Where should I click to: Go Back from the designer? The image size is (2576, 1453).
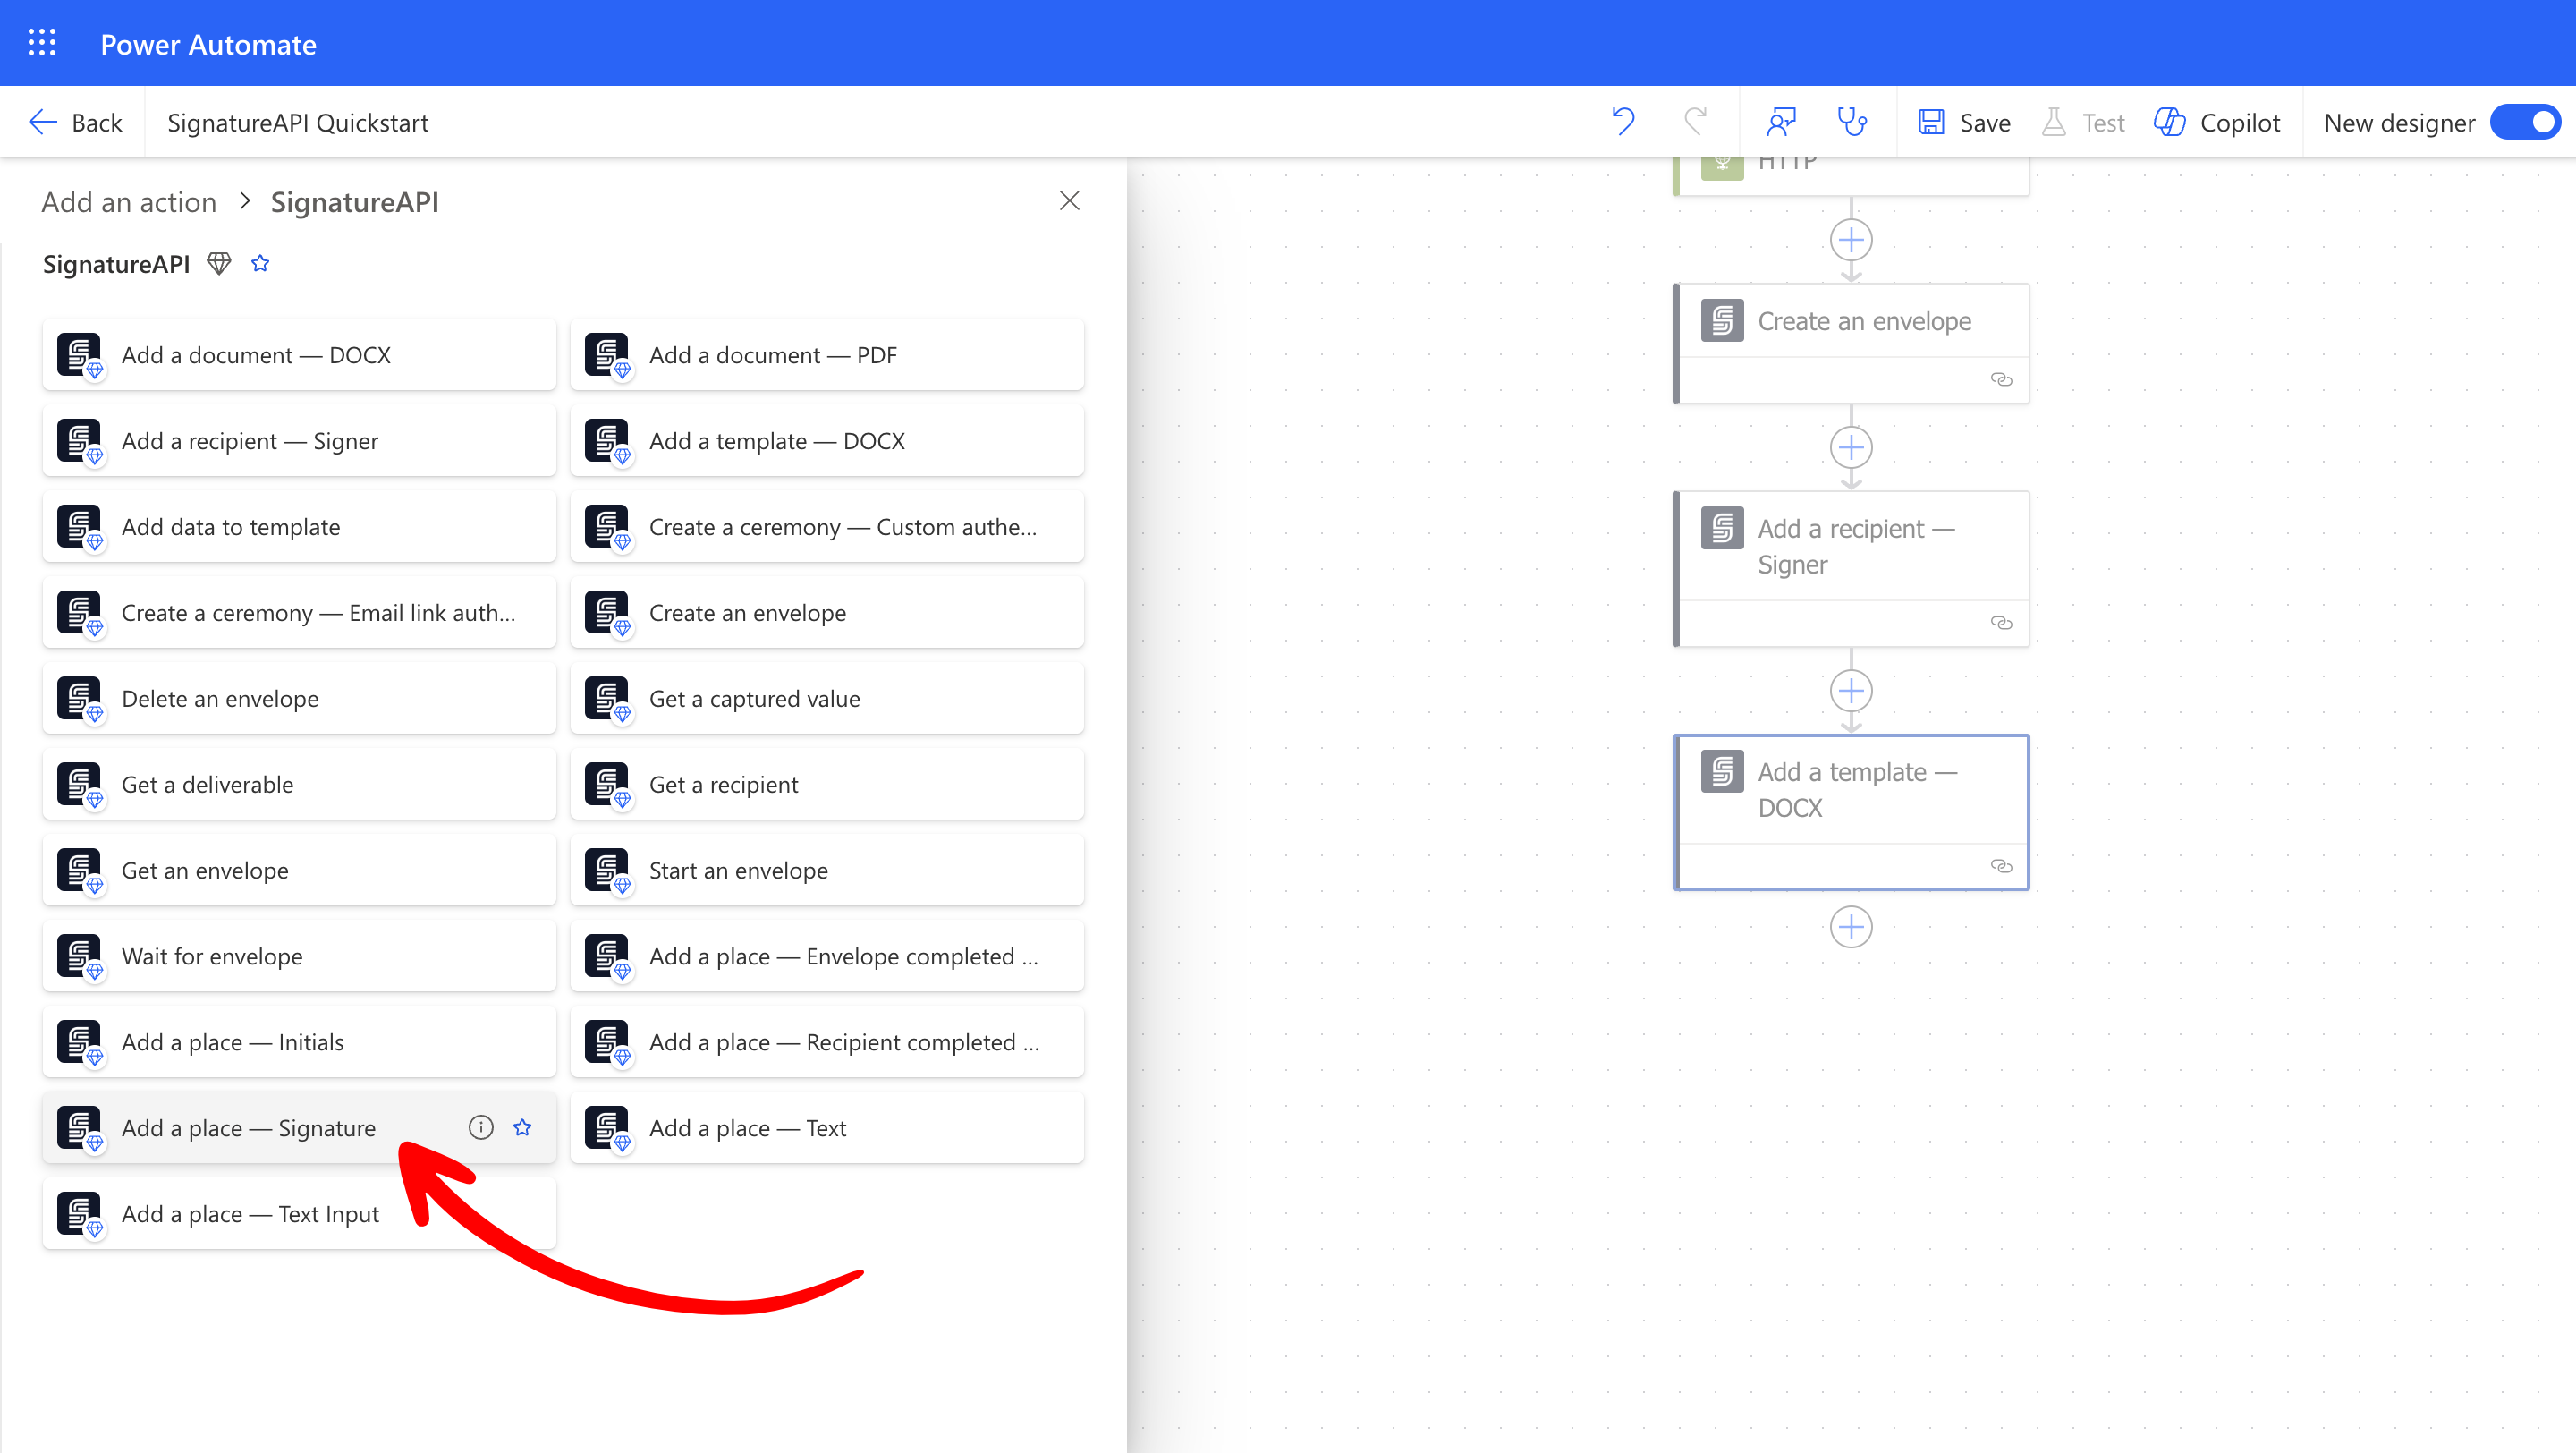[76, 122]
